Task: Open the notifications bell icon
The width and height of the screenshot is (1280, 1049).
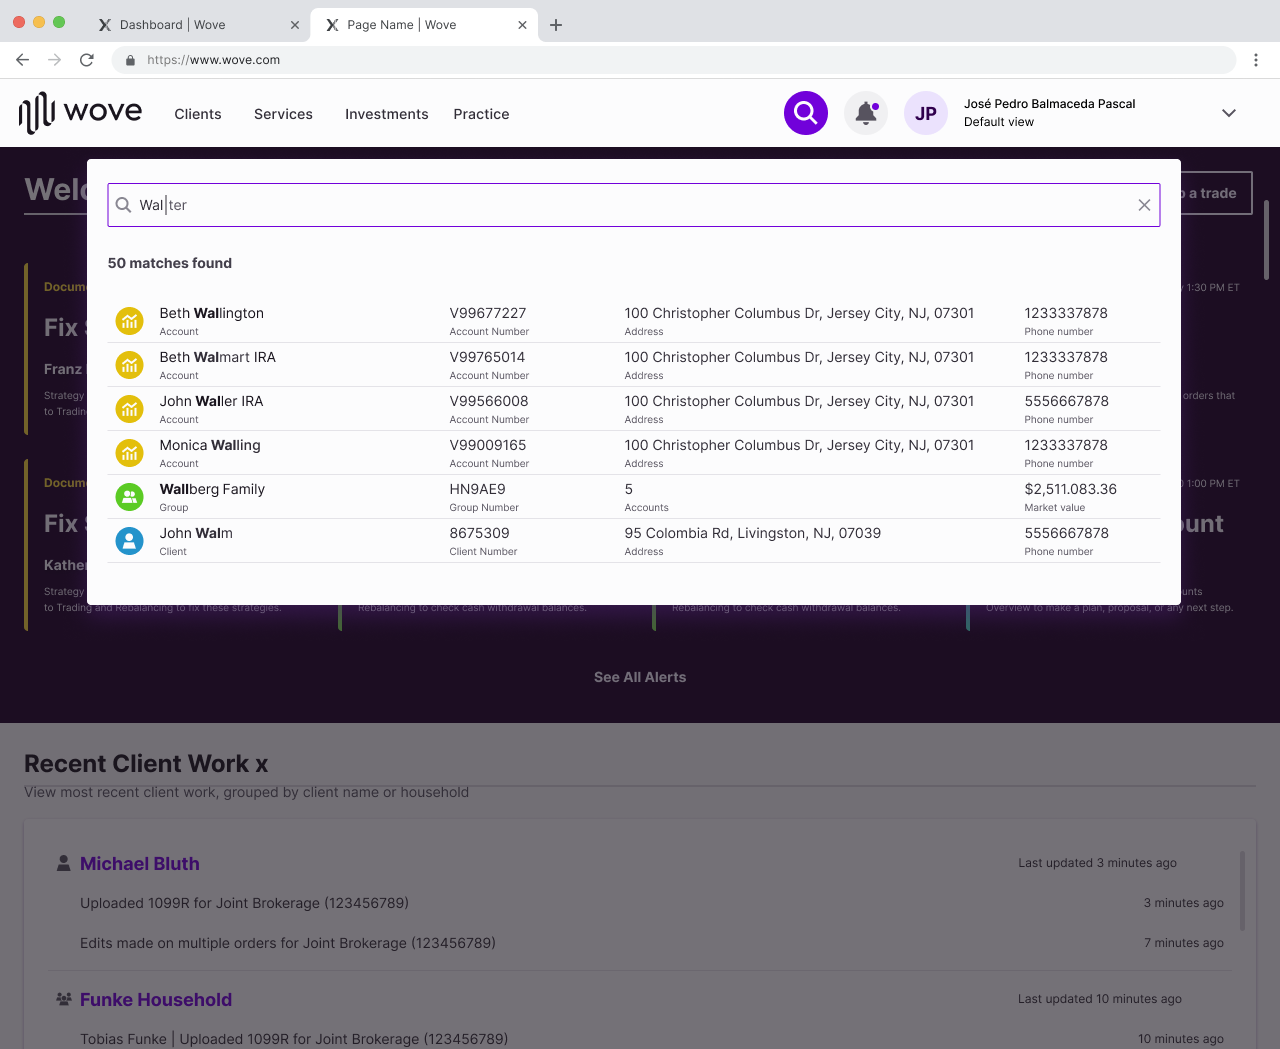Action: tap(866, 113)
